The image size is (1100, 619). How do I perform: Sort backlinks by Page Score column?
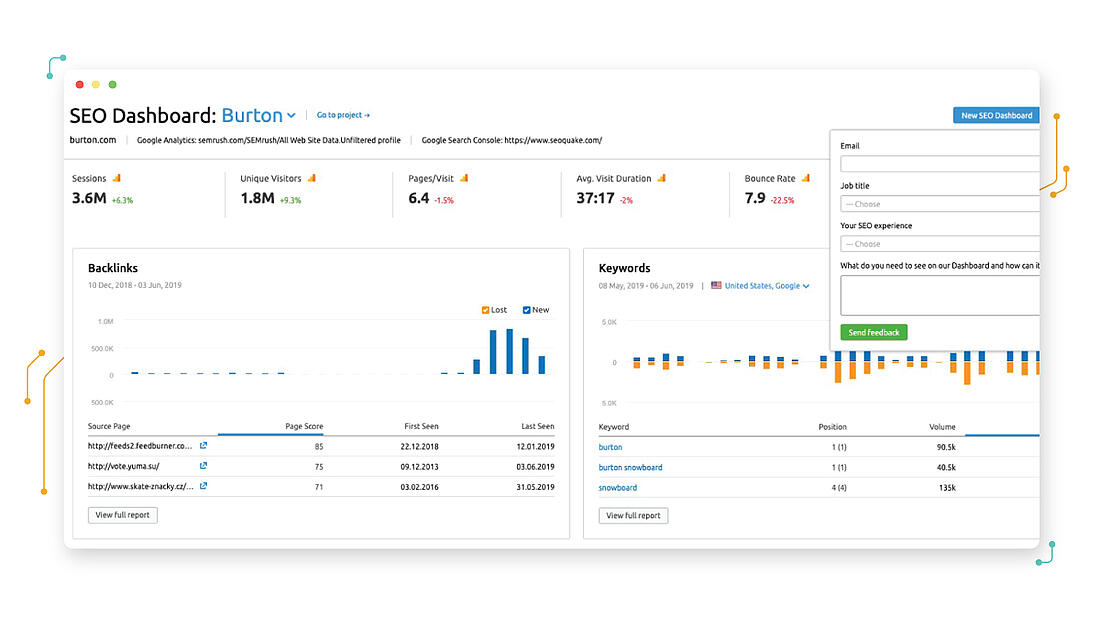[304, 426]
